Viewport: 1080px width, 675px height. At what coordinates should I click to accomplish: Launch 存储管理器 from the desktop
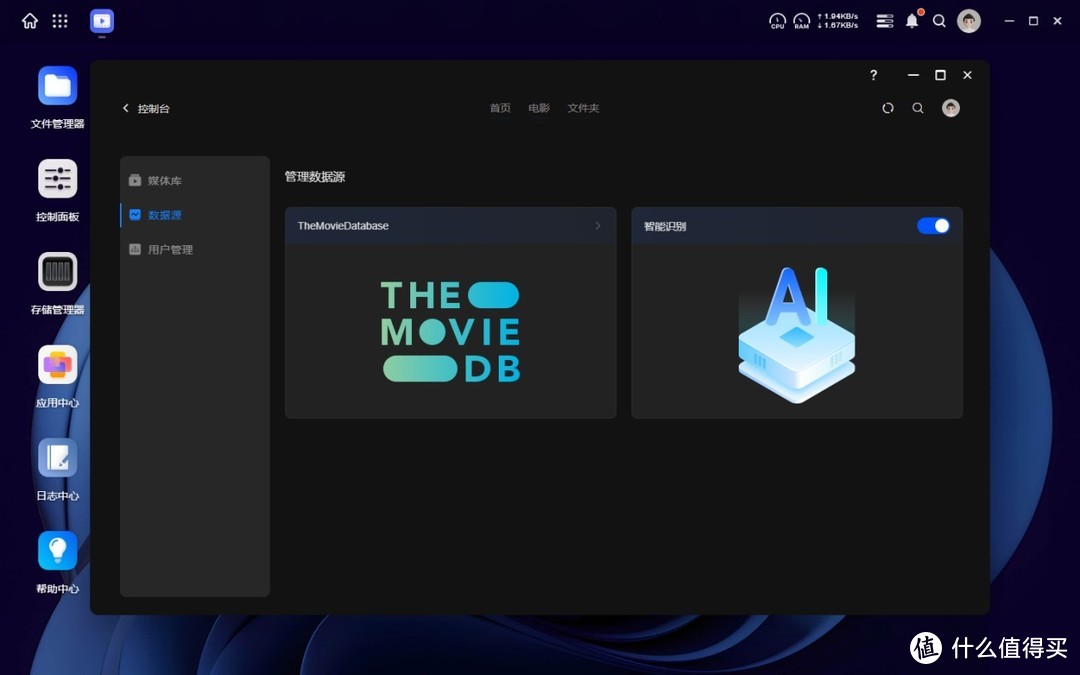[x=57, y=272]
